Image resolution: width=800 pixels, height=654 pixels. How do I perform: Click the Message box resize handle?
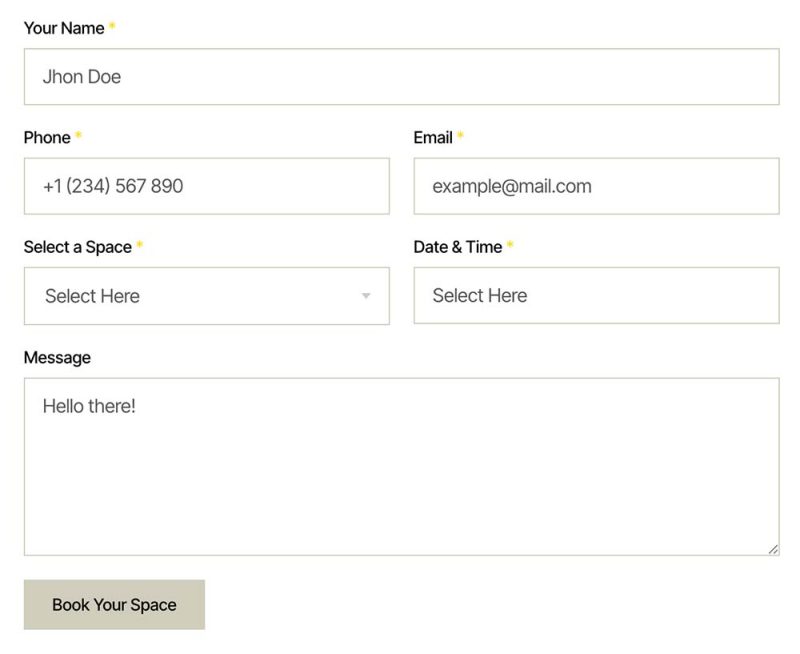[773, 548]
